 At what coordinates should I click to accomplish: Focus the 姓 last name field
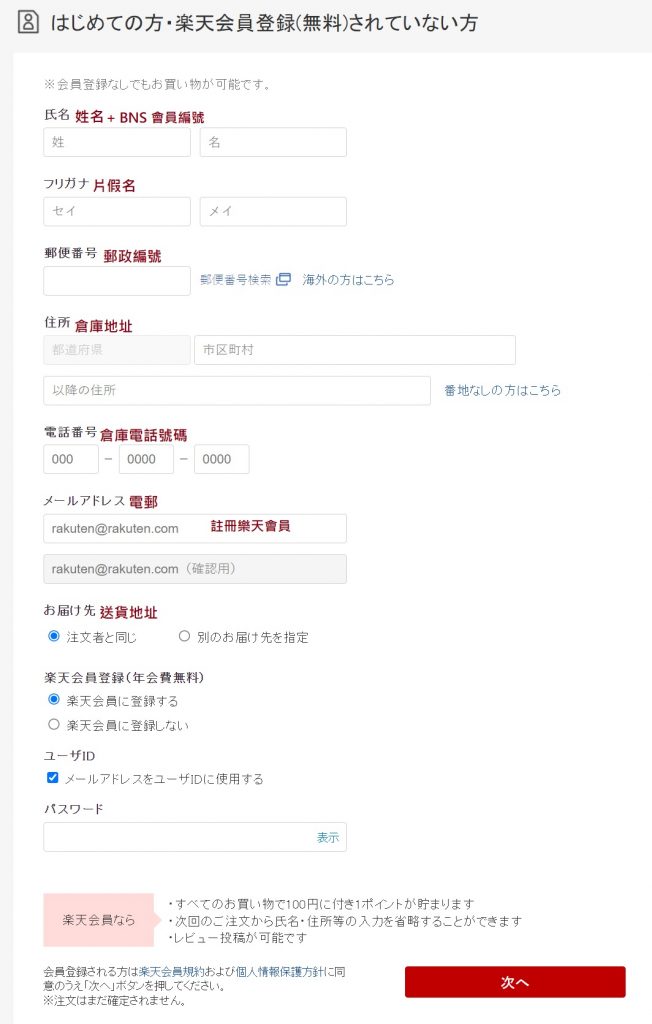pos(116,142)
